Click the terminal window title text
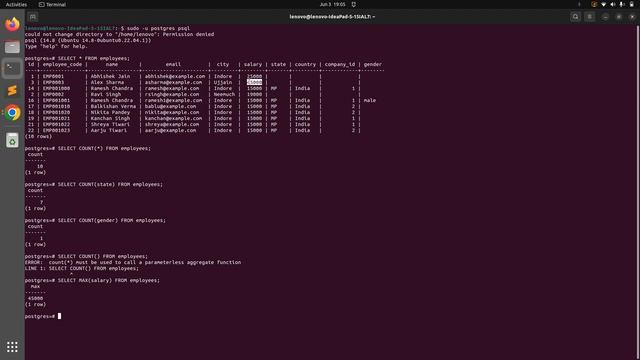Viewport: 640px width, 360px height. pyautogui.click(x=332, y=17)
